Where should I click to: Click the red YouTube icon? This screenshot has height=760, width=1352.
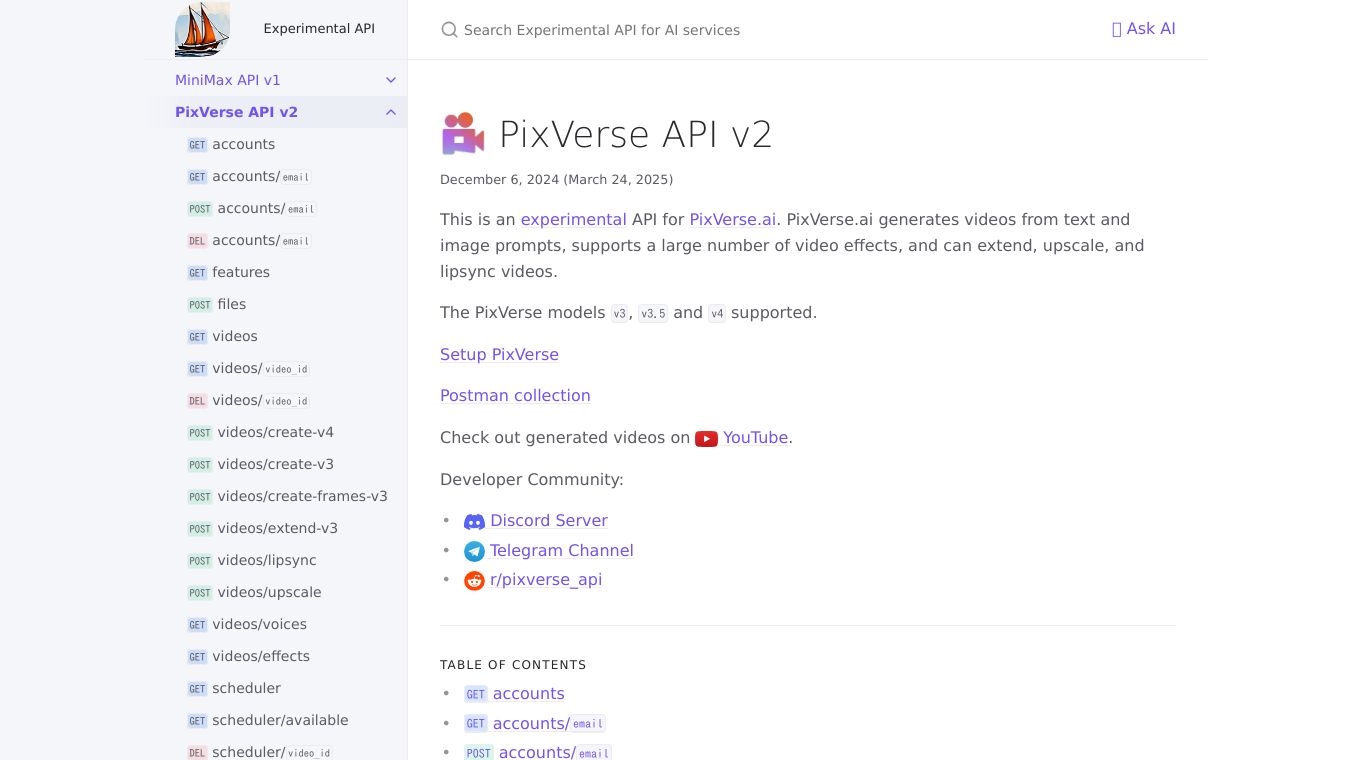706,438
